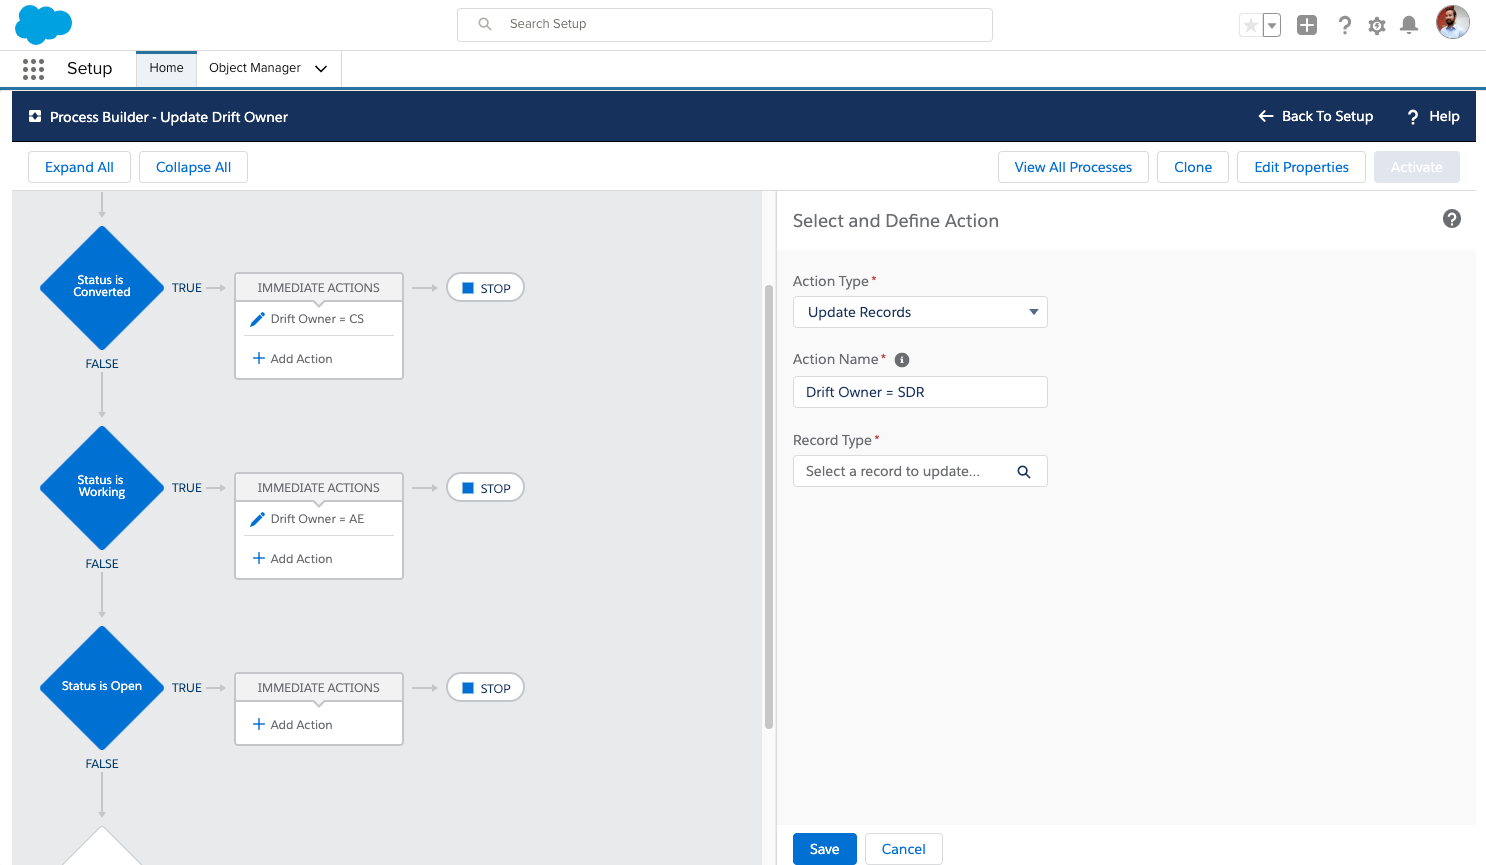Viewport: 1486px width, 865px height.
Task: Open the setup gear menu
Action: 1377,26
